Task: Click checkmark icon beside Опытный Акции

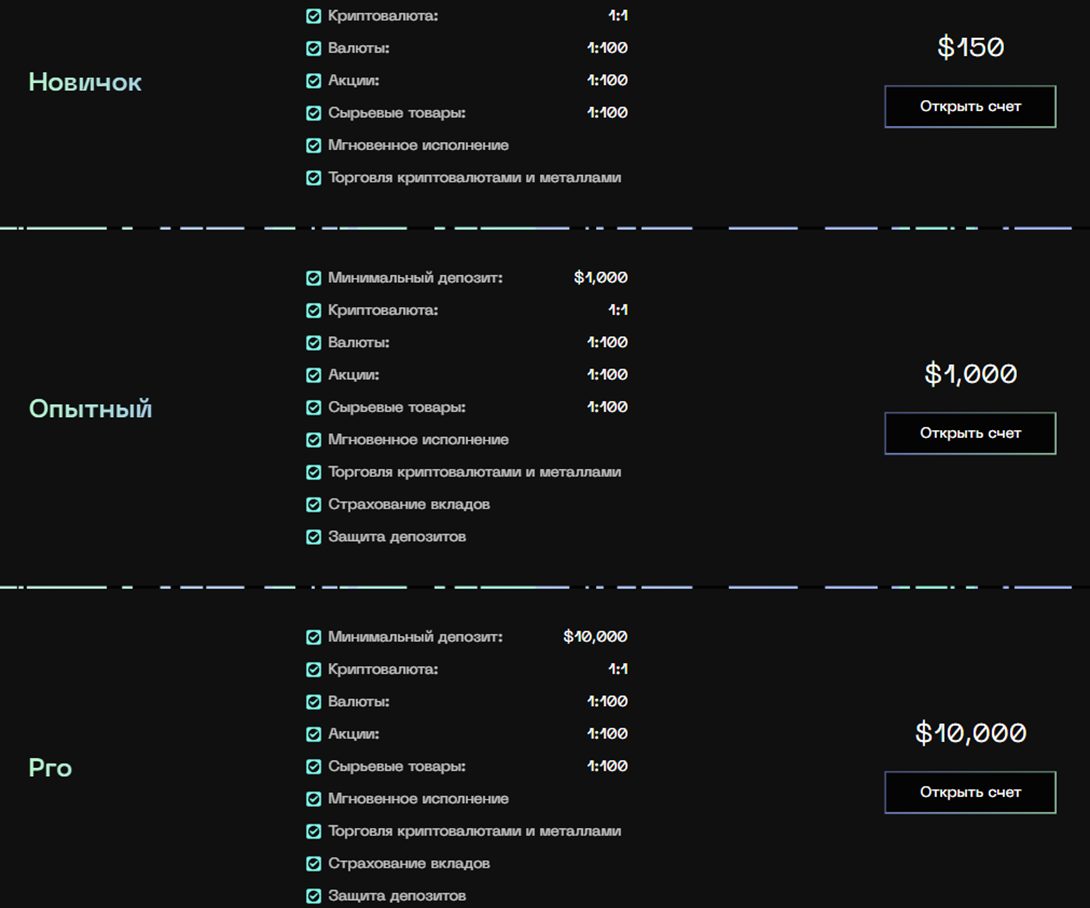Action: click(314, 375)
